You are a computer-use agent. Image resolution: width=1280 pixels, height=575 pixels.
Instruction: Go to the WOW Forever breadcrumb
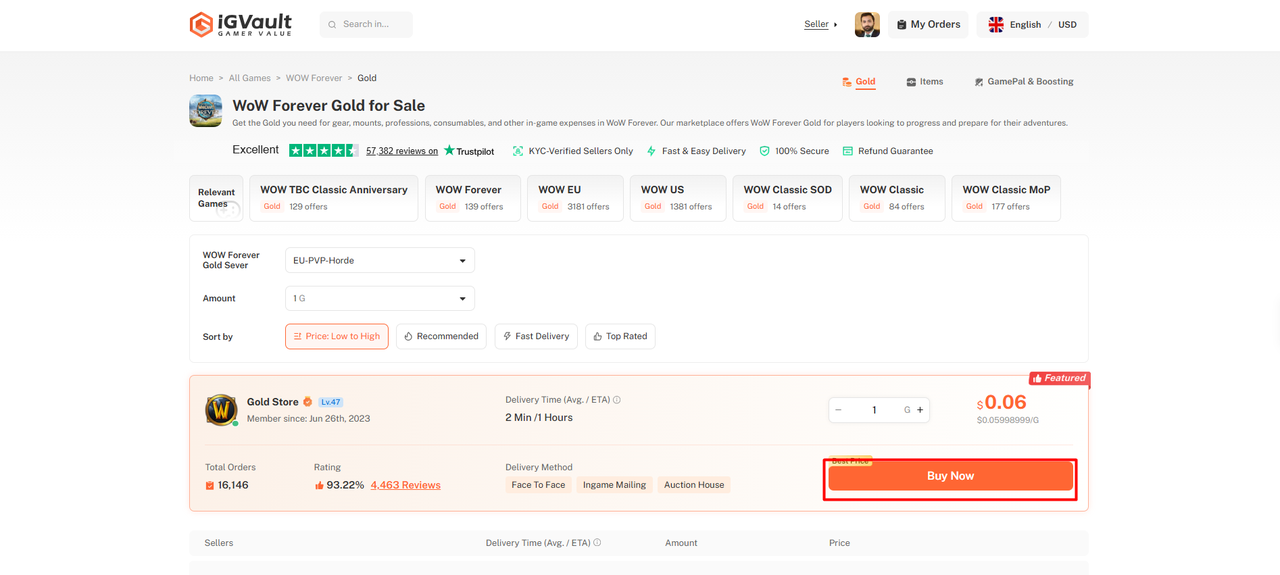pyautogui.click(x=314, y=78)
